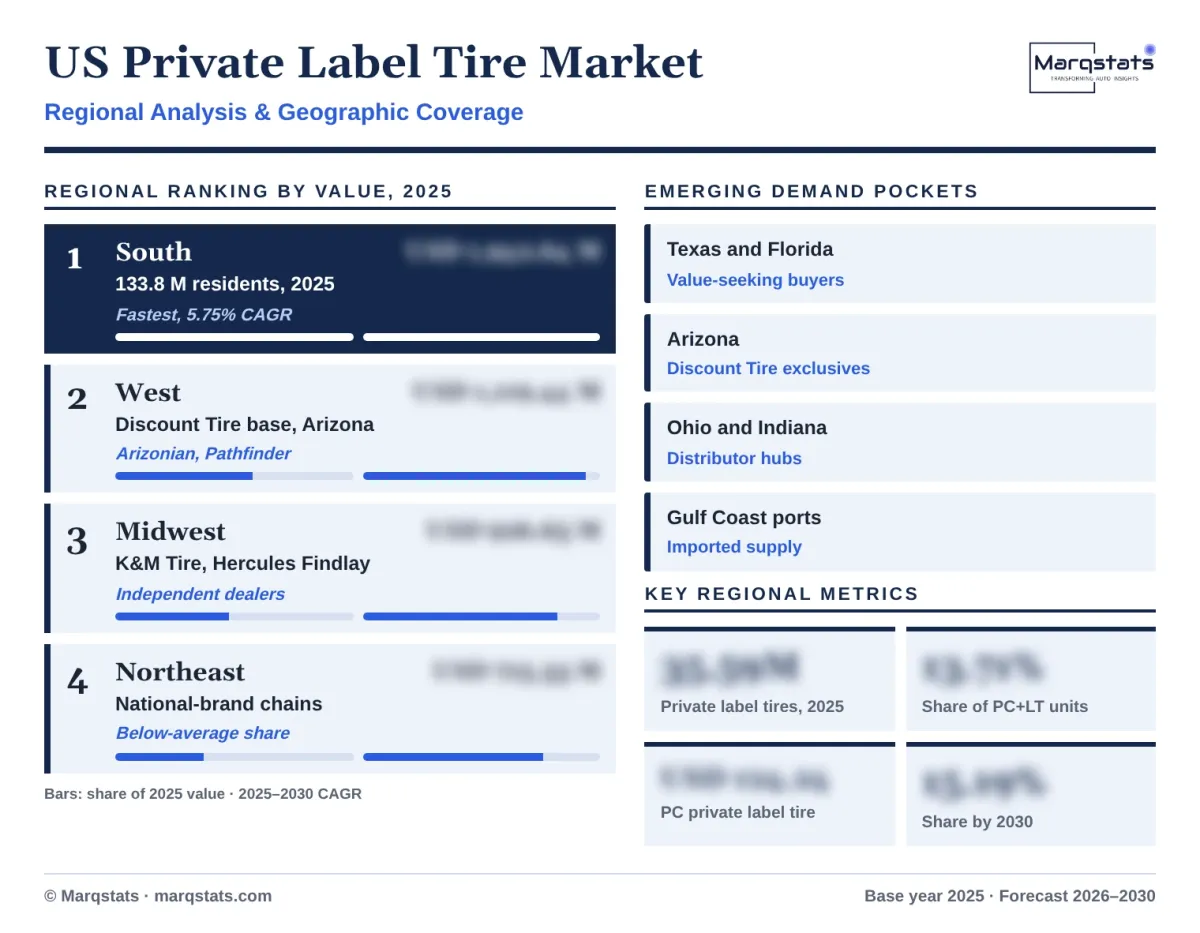Viewport: 1200px width, 933px height.
Task: Click Arizonian, Pathfinder label
Action: click(x=204, y=453)
